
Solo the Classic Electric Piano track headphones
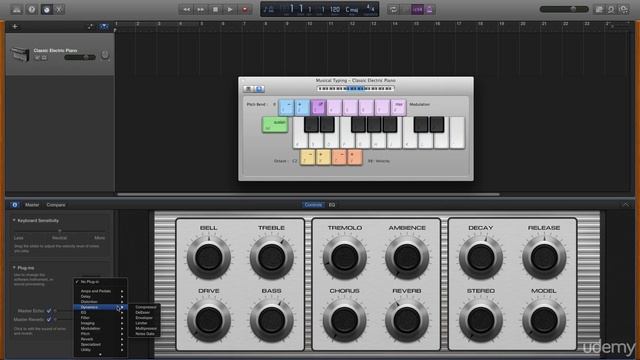coord(44,58)
